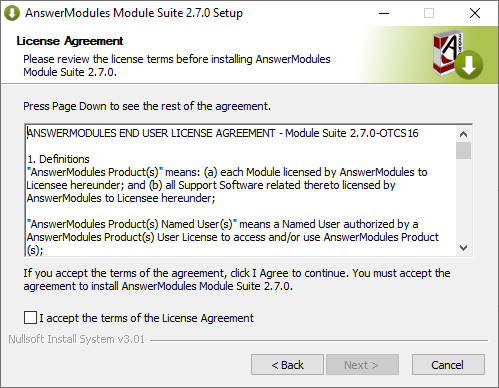
Task: Click the "Nullsoft Install System v3.01" label
Action: click(77, 339)
